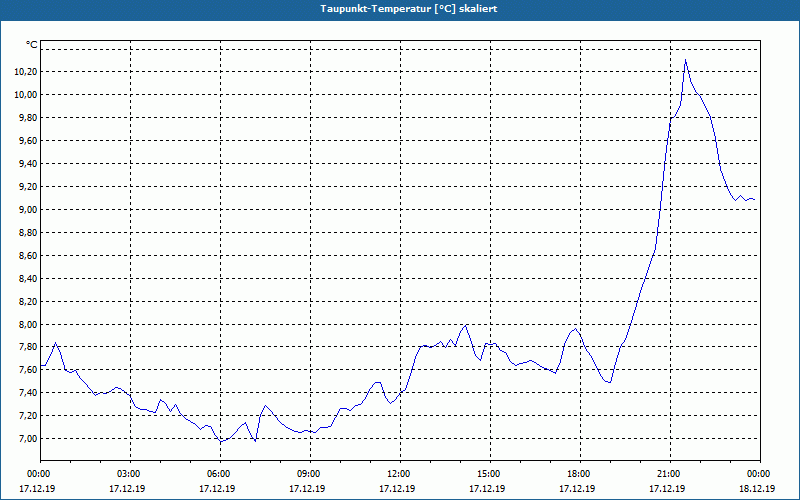Pick the '21:00' time label
The width and height of the screenshot is (800, 500).
[668, 474]
